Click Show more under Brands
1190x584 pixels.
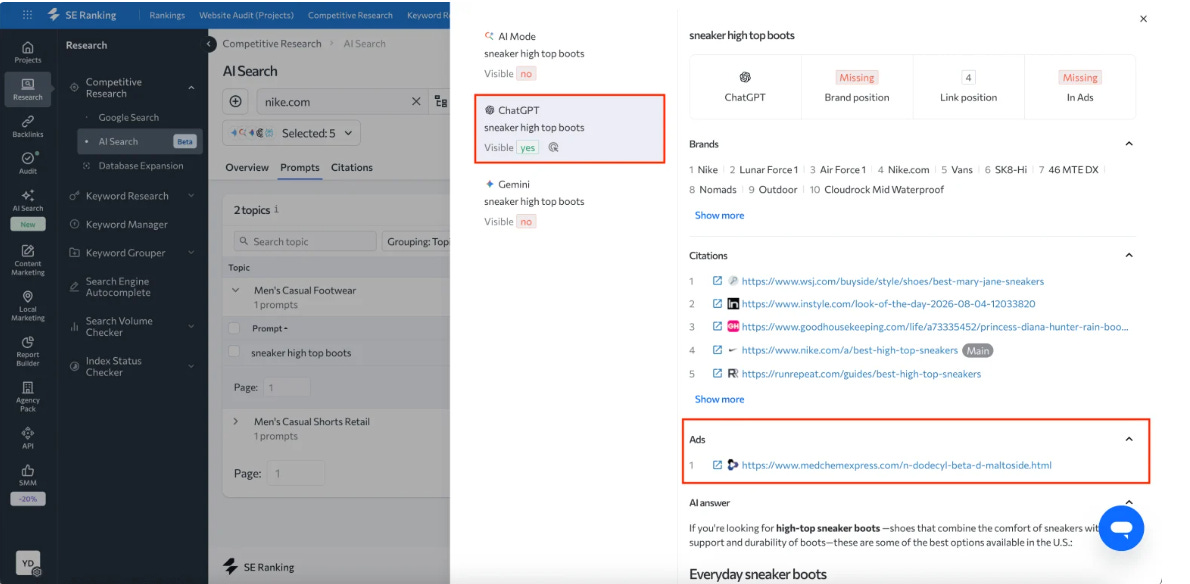point(719,215)
